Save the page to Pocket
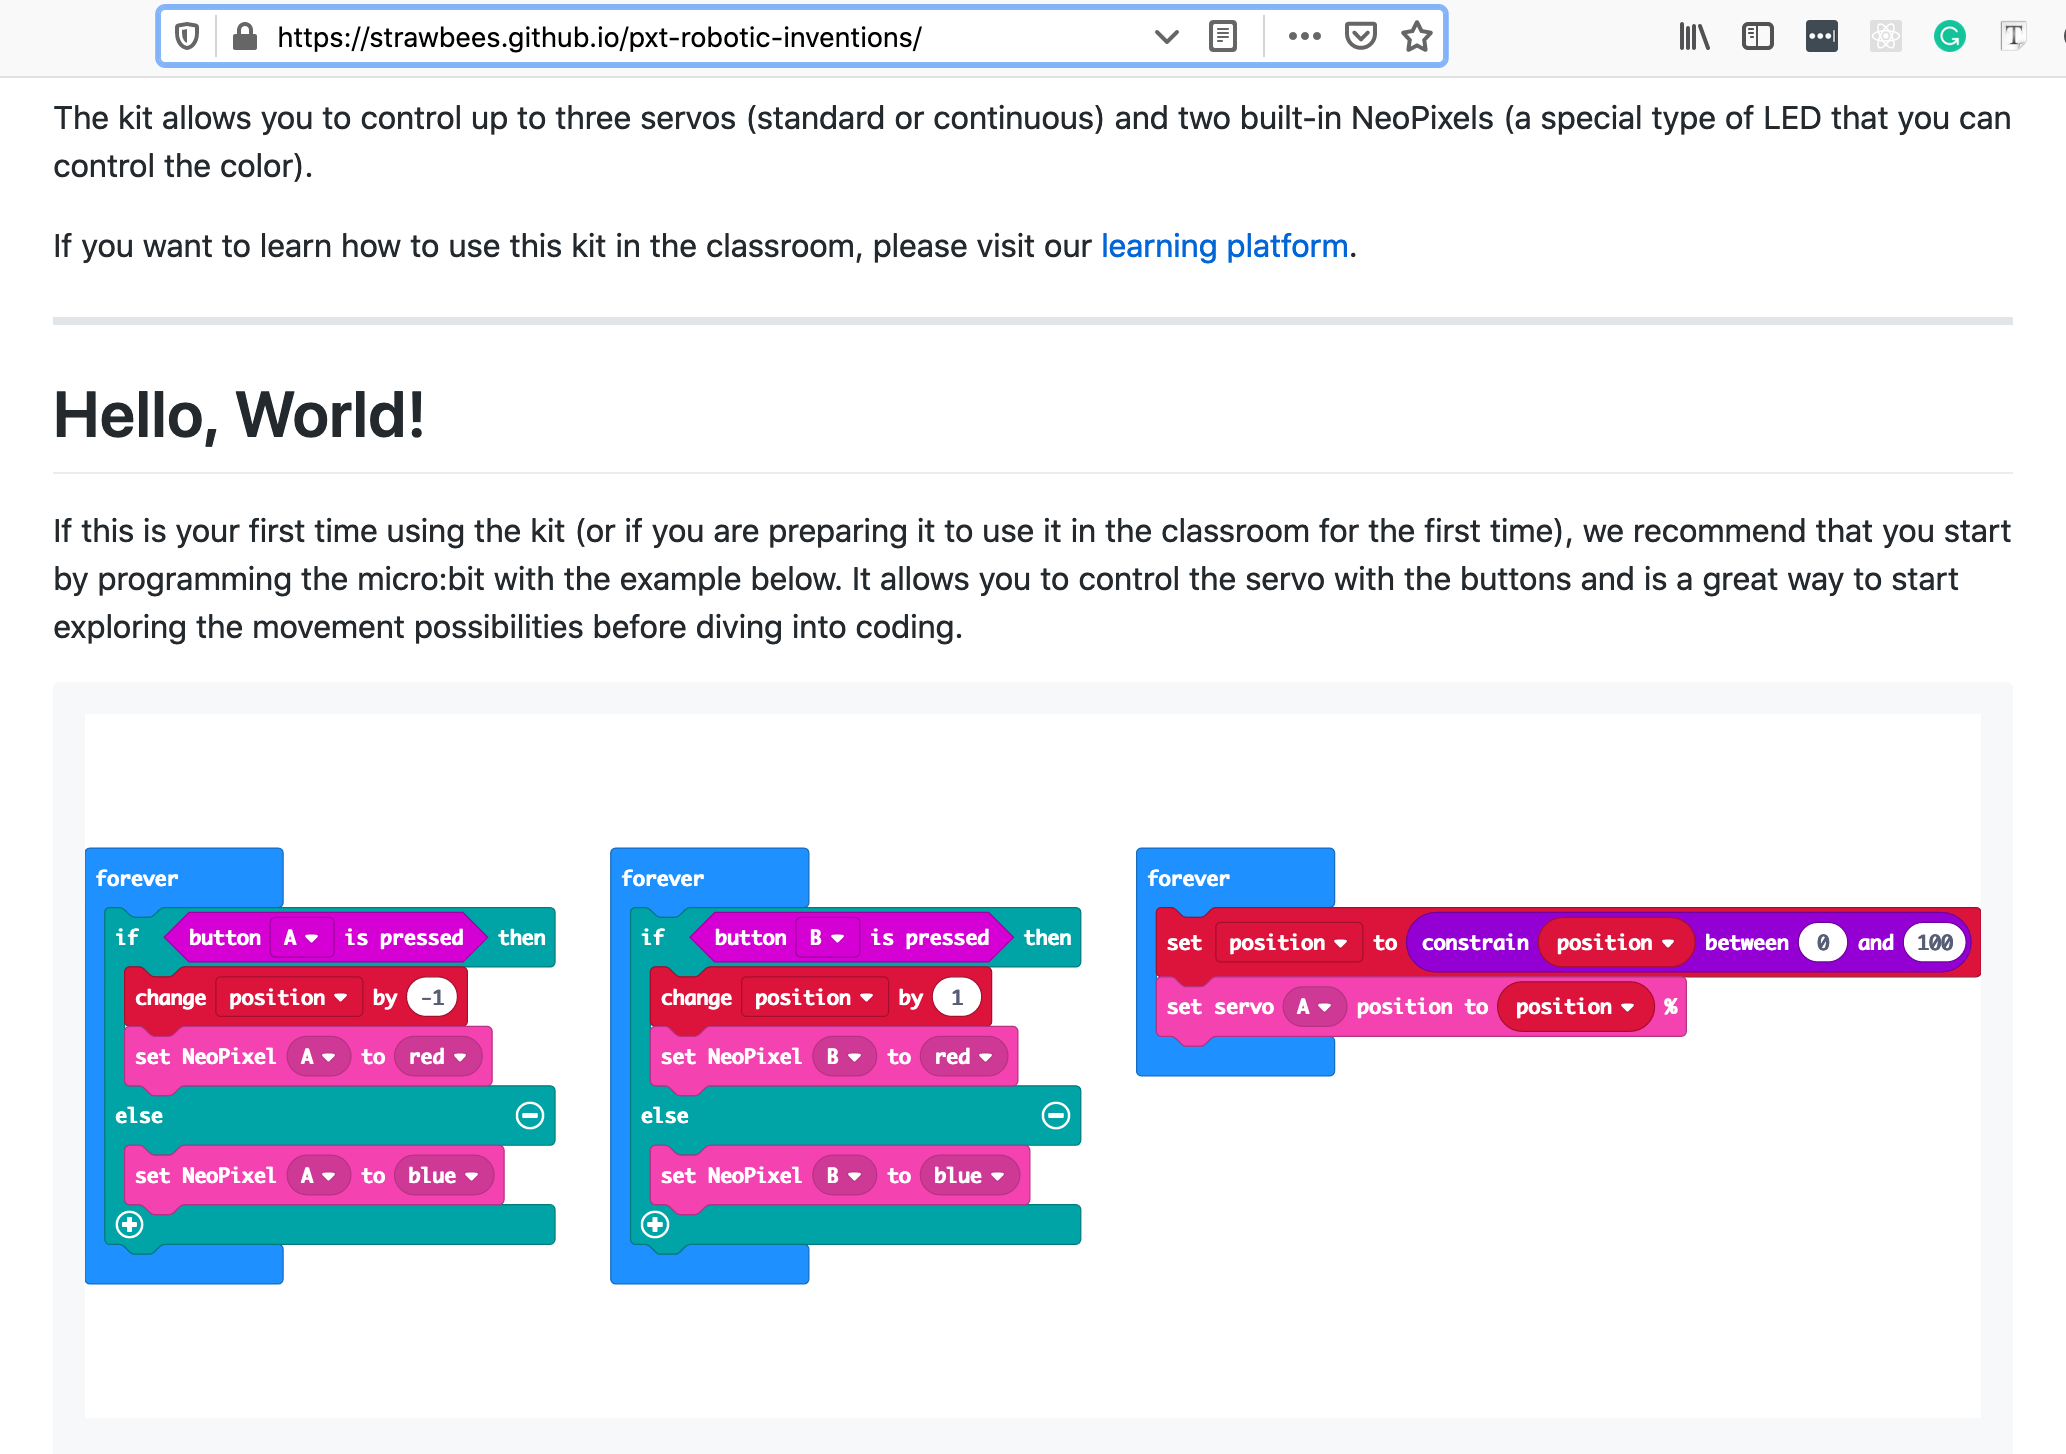The image size is (2066, 1454). pos(1360,36)
